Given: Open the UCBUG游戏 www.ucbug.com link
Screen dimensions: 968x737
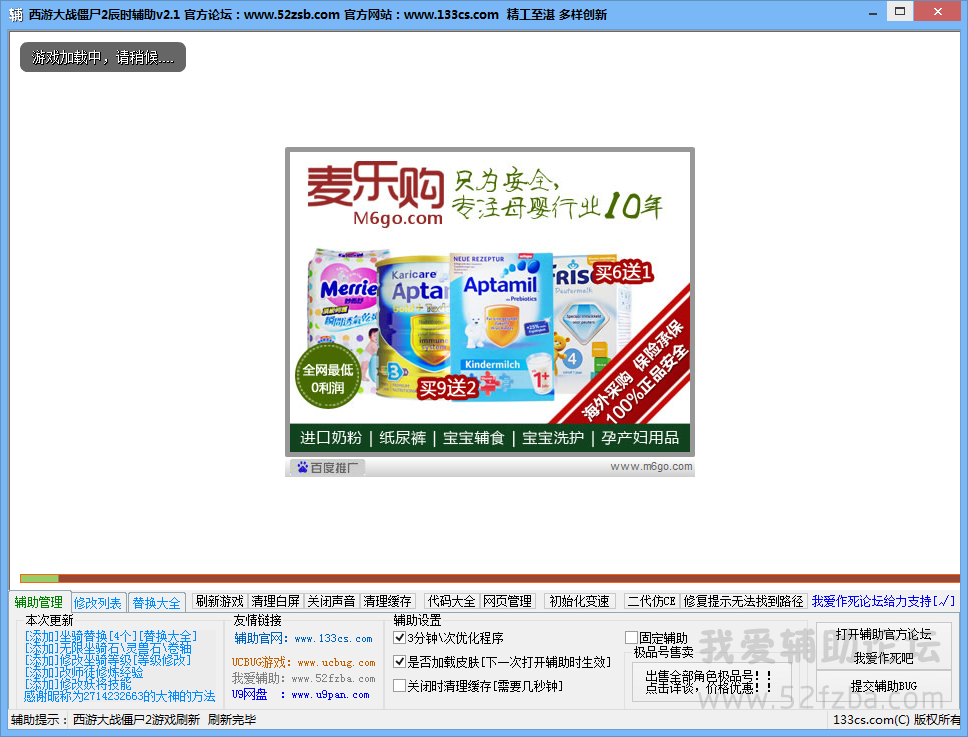Looking at the screenshot, I should (303, 662).
